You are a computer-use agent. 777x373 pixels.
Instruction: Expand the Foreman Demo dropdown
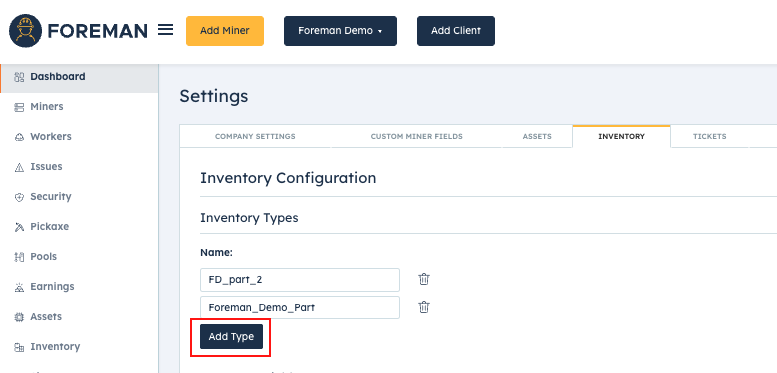(340, 31)
